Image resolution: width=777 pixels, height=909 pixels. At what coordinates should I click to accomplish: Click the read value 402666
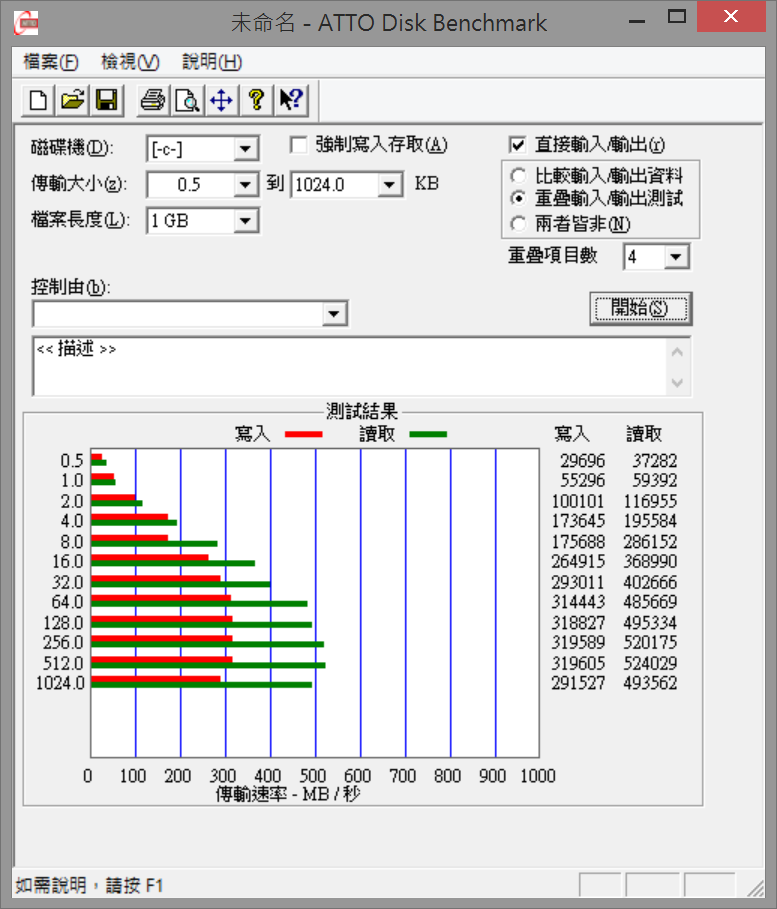[x=650, y=583]
